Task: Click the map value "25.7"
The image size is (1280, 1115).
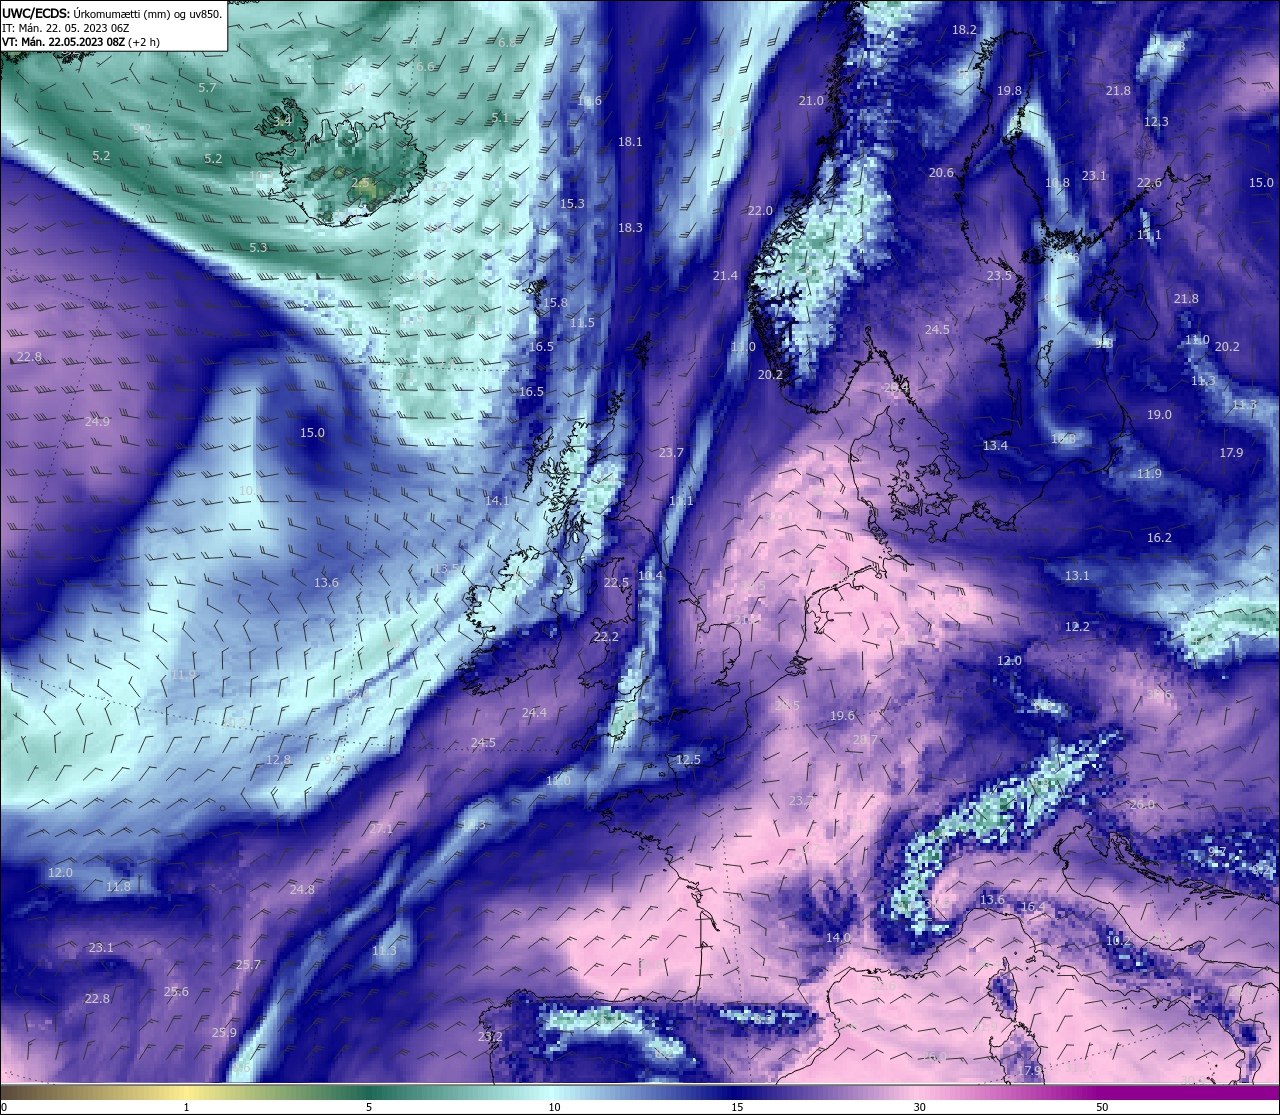Action: click(x=248, y=965)
